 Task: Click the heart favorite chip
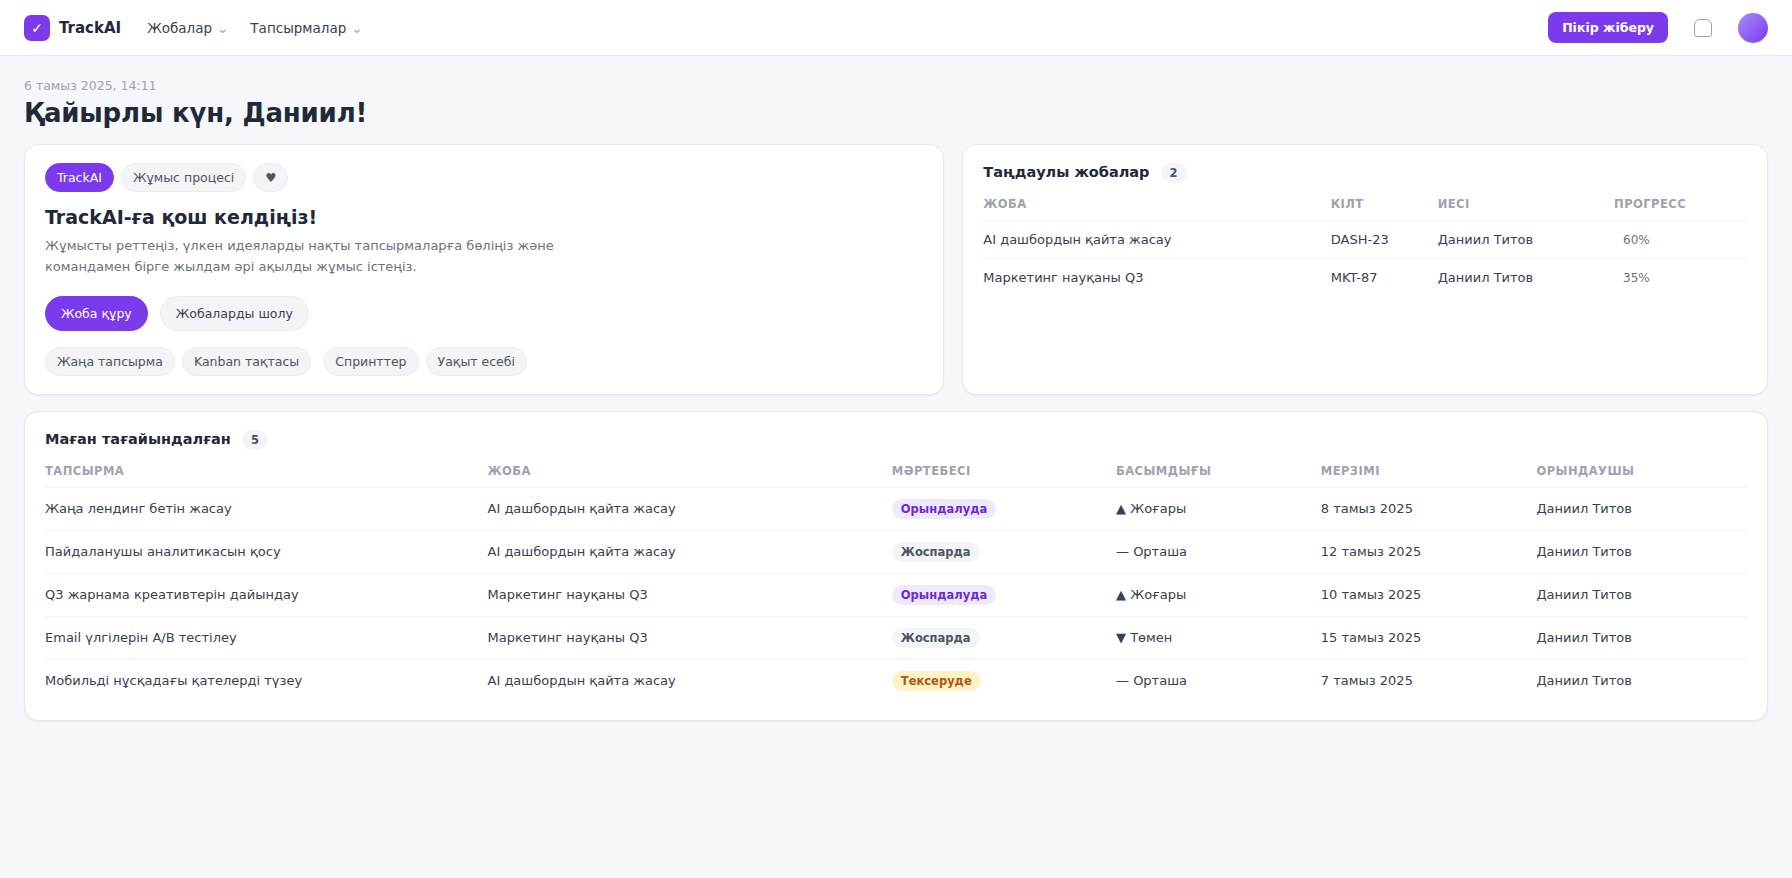pyautogui.click(x=270, y=178)
